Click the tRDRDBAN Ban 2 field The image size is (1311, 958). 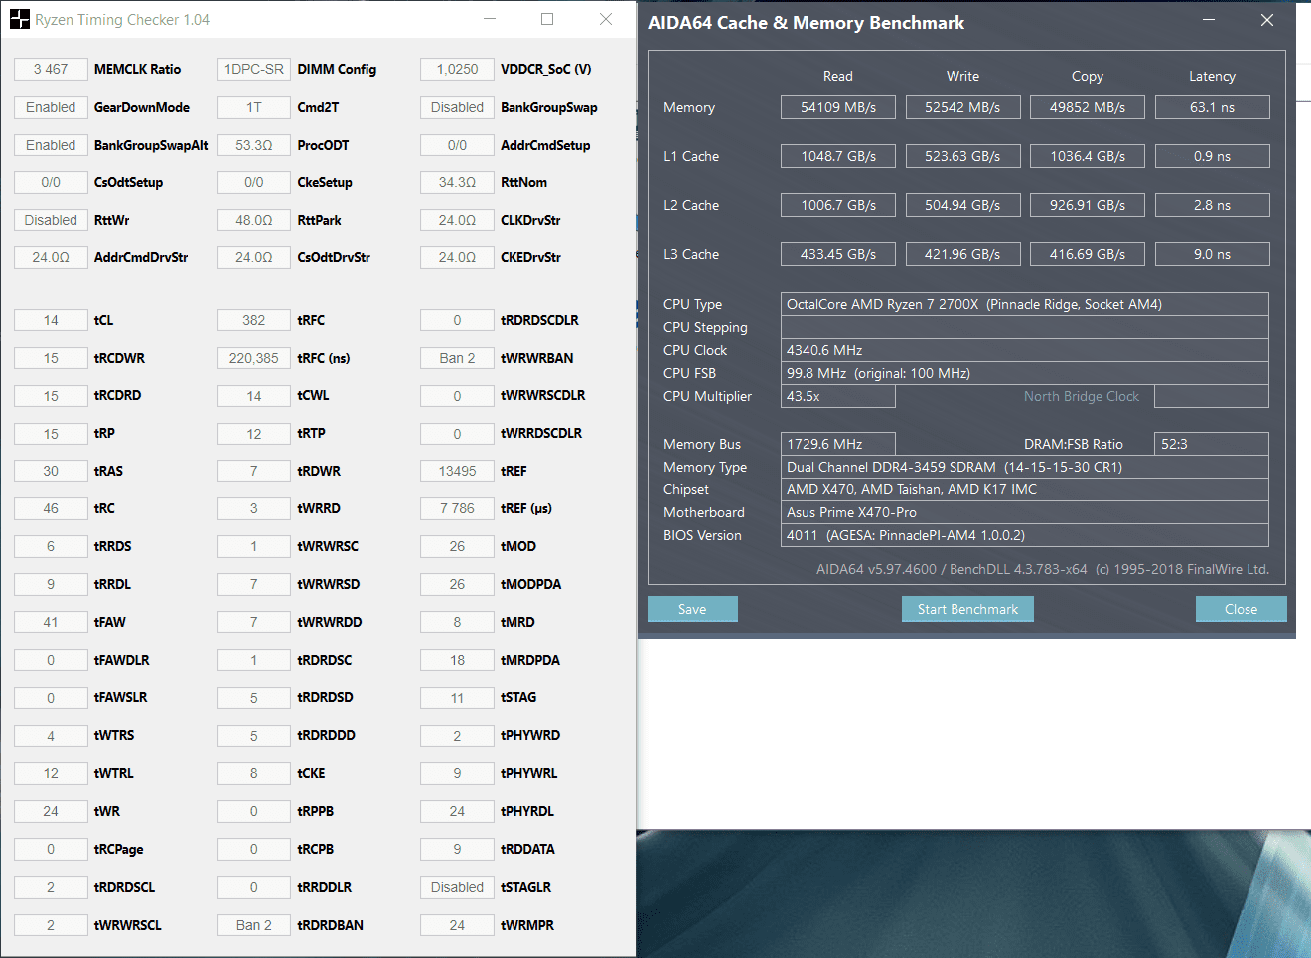click(254, 925)
